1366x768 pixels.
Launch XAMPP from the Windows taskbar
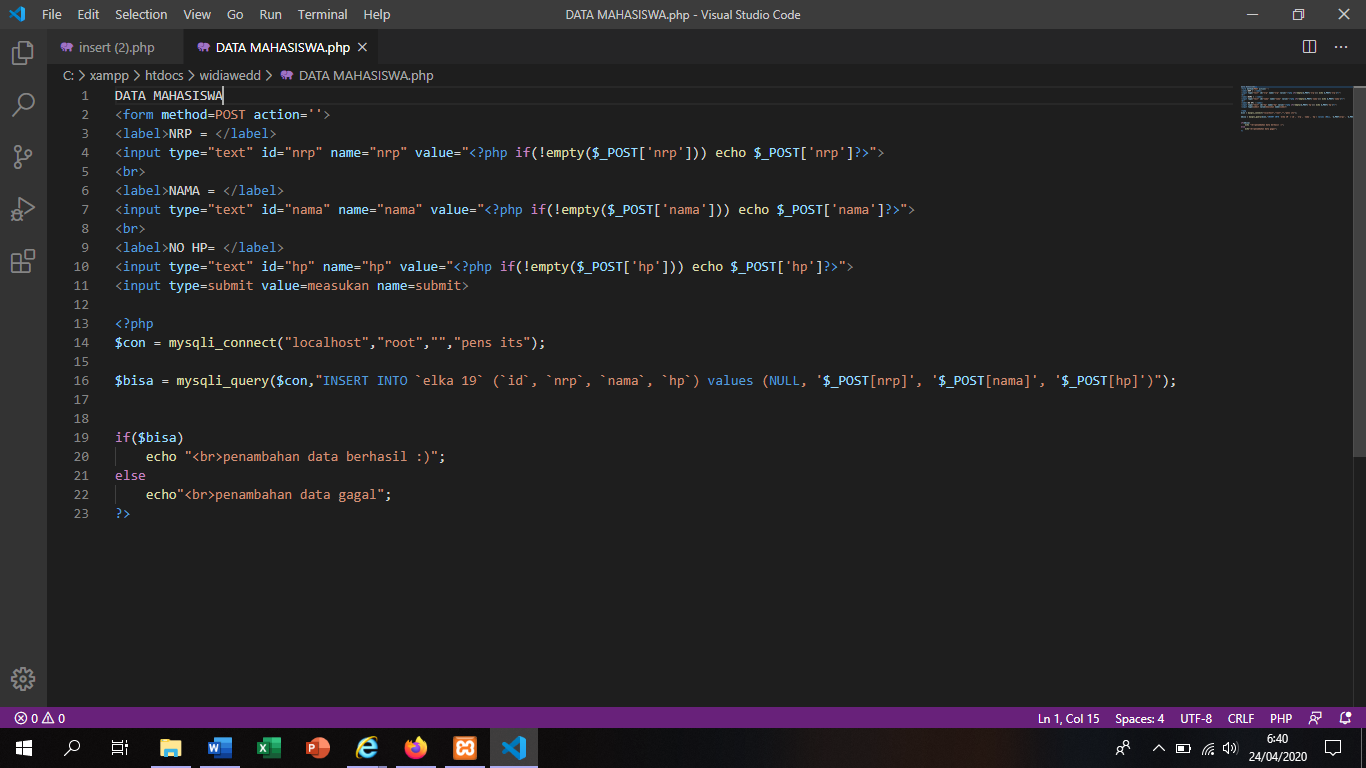[x=465, y=748]
